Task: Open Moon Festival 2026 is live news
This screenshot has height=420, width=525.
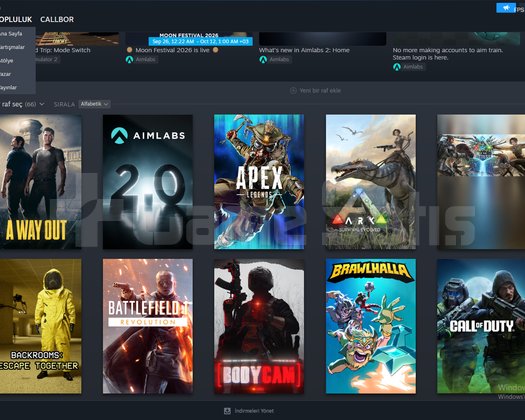Action: tap(172, 50)
